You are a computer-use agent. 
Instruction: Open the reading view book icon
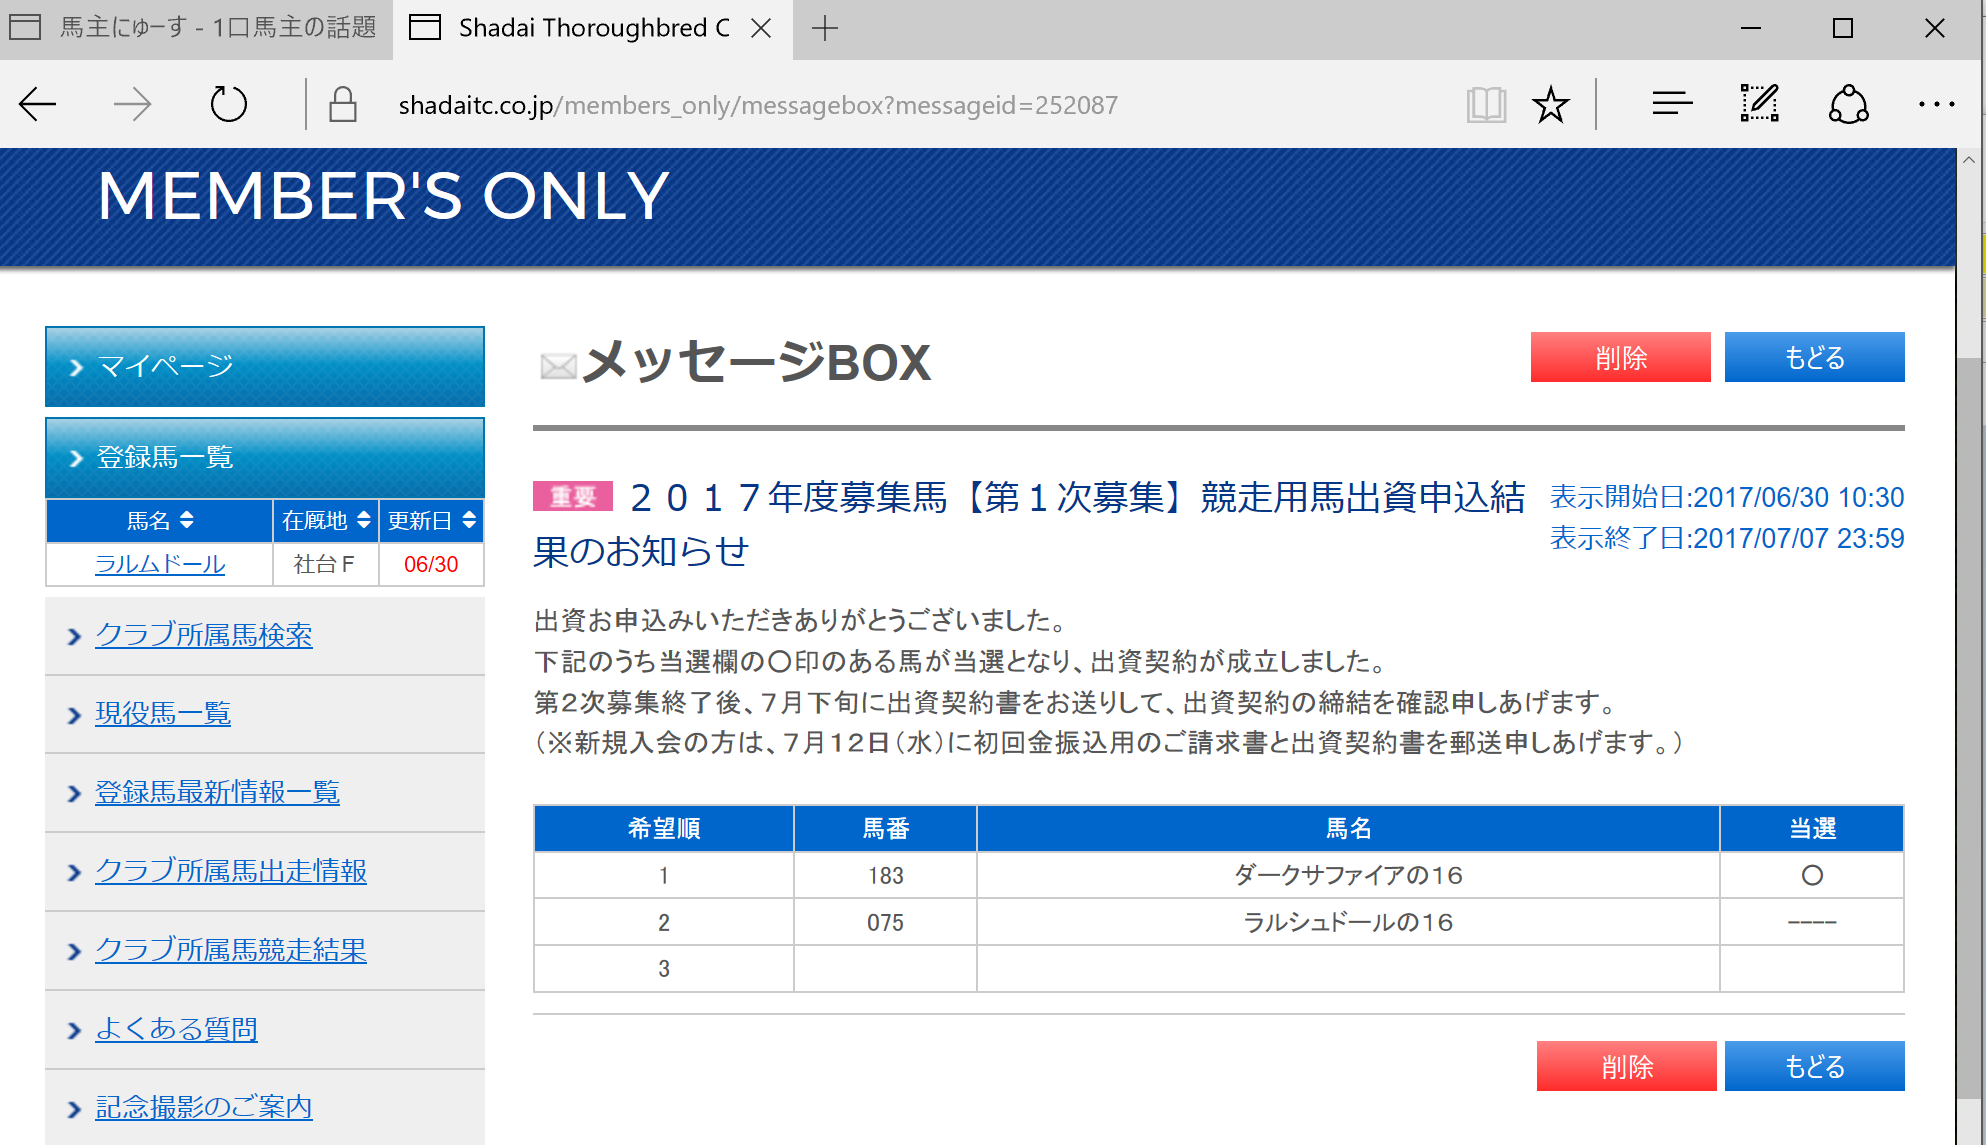[x=1486, y=104]
